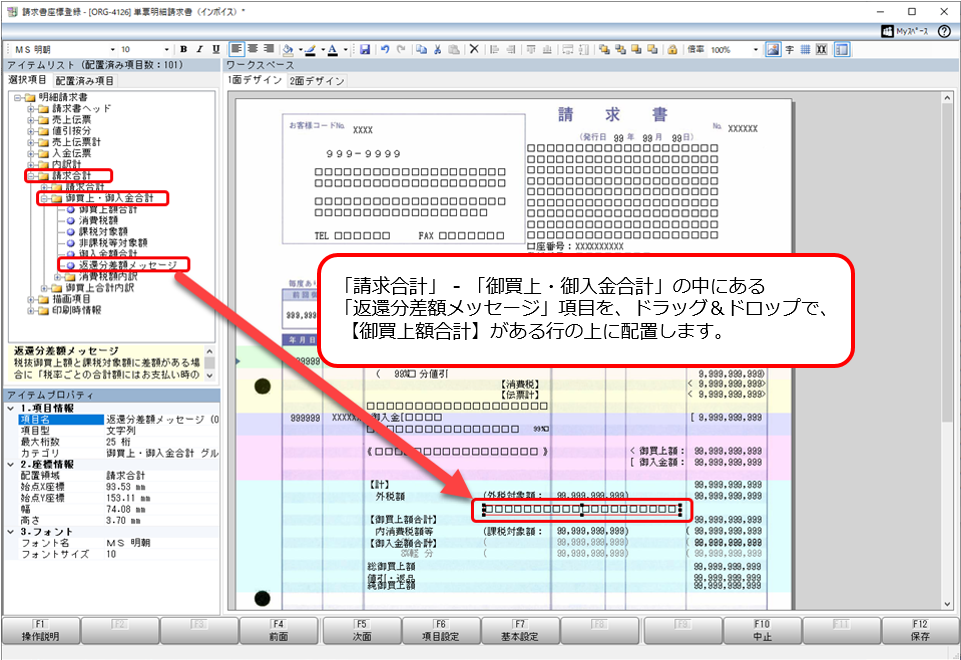961x660 pixels.
Task: Select the 項目名 property row
Action: pos(118,420)
